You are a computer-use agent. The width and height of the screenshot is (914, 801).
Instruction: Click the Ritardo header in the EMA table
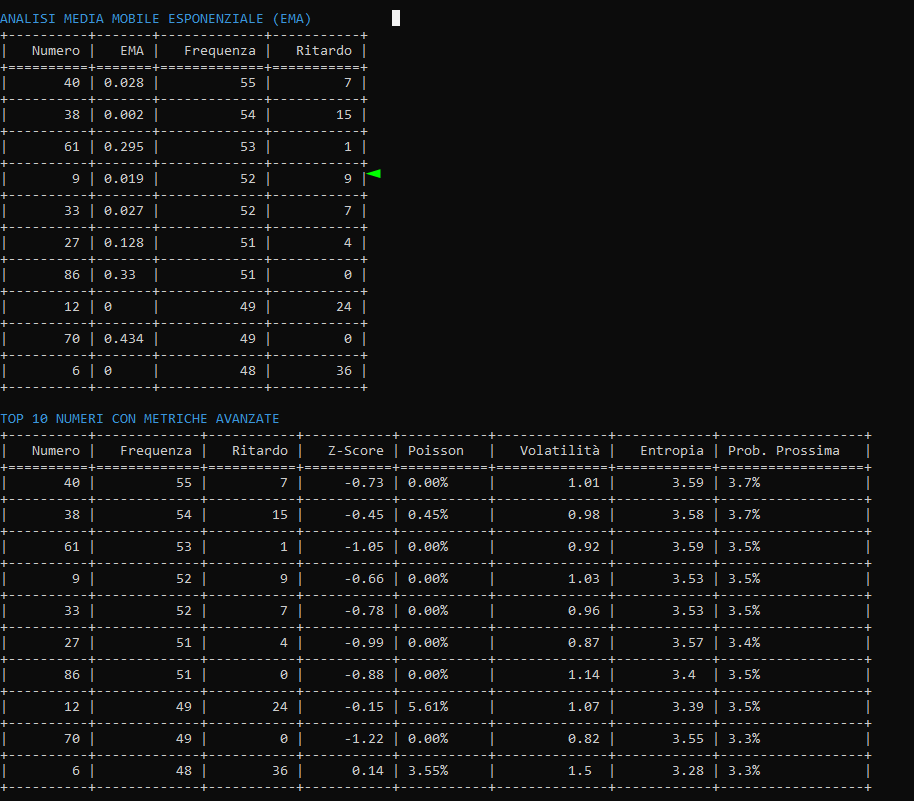click(x=324, y=51)
